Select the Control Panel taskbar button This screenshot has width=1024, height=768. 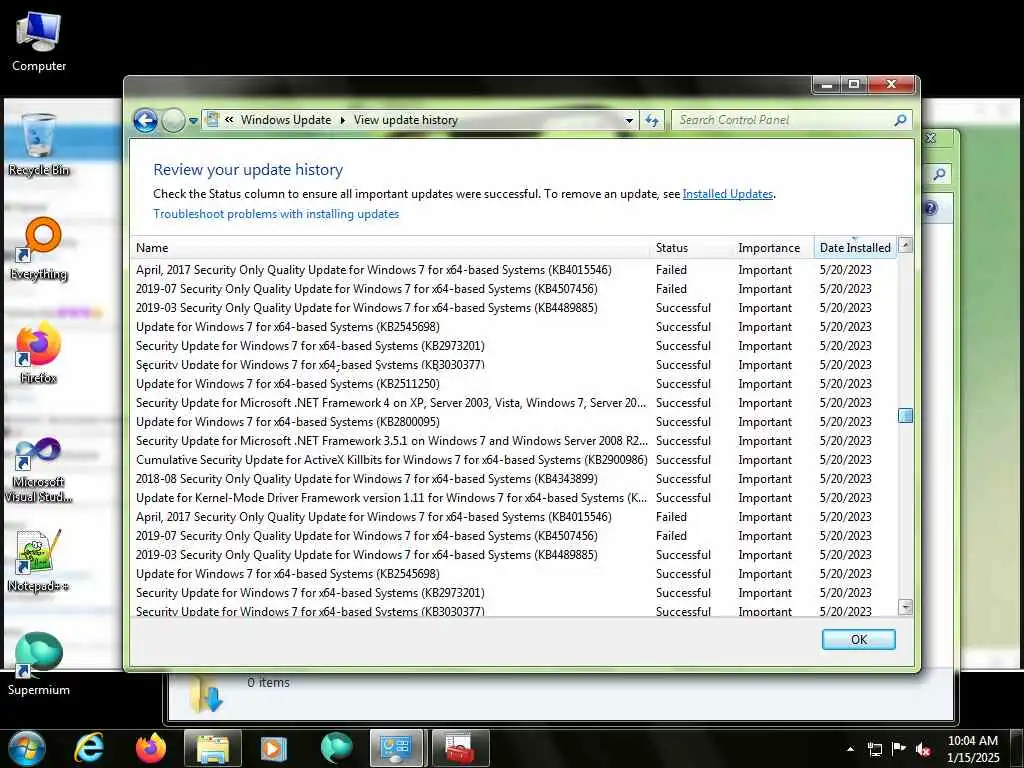click(396, 748)
